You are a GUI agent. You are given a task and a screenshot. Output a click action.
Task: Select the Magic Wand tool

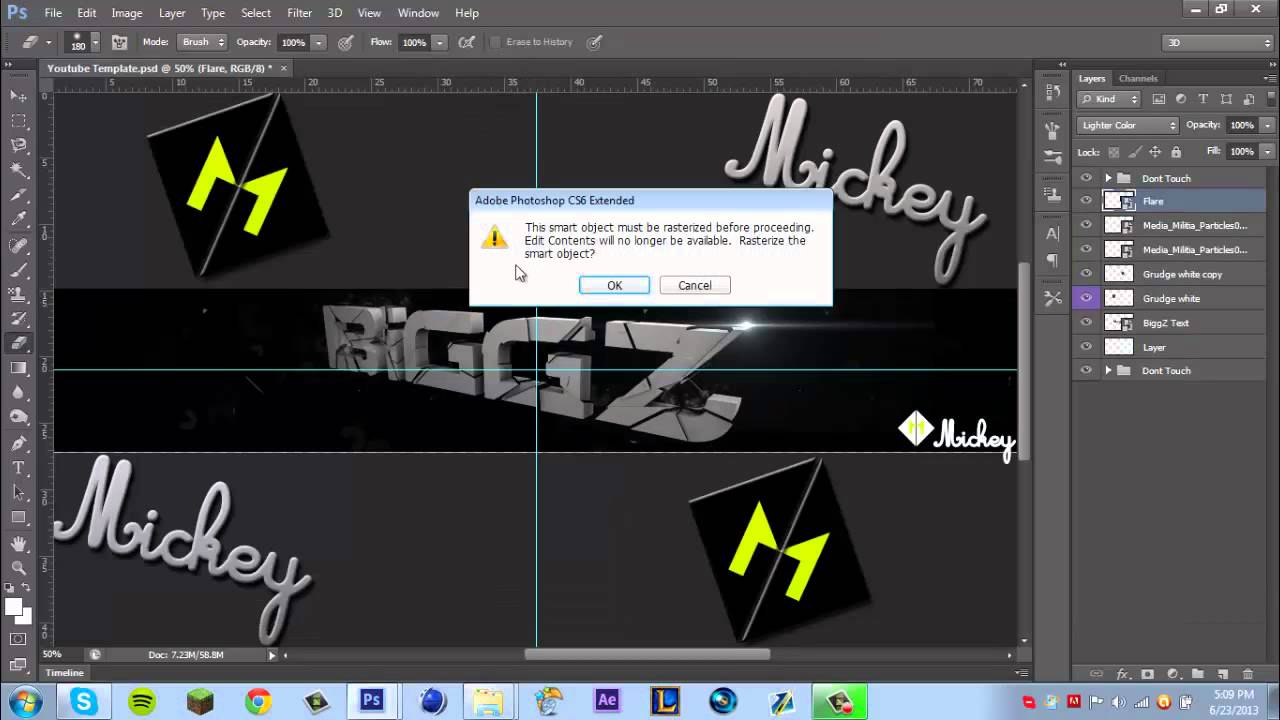click(x=18, y=171)
